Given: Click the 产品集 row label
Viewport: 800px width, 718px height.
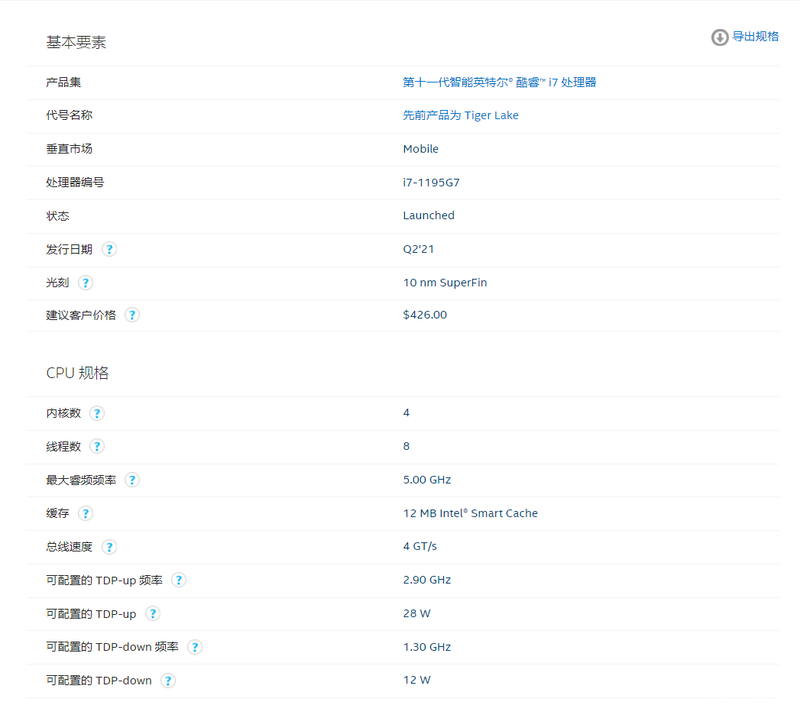Looking at the screenshot, I should (63, 82).
